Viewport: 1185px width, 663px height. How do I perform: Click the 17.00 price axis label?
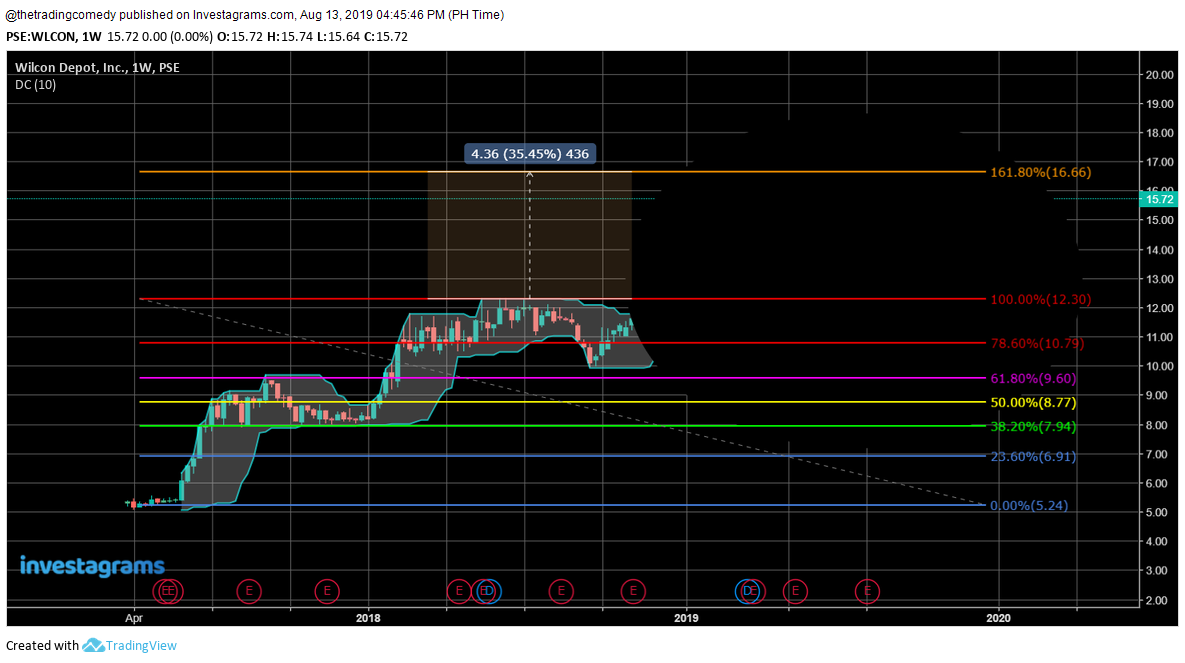coord(1159,163)
